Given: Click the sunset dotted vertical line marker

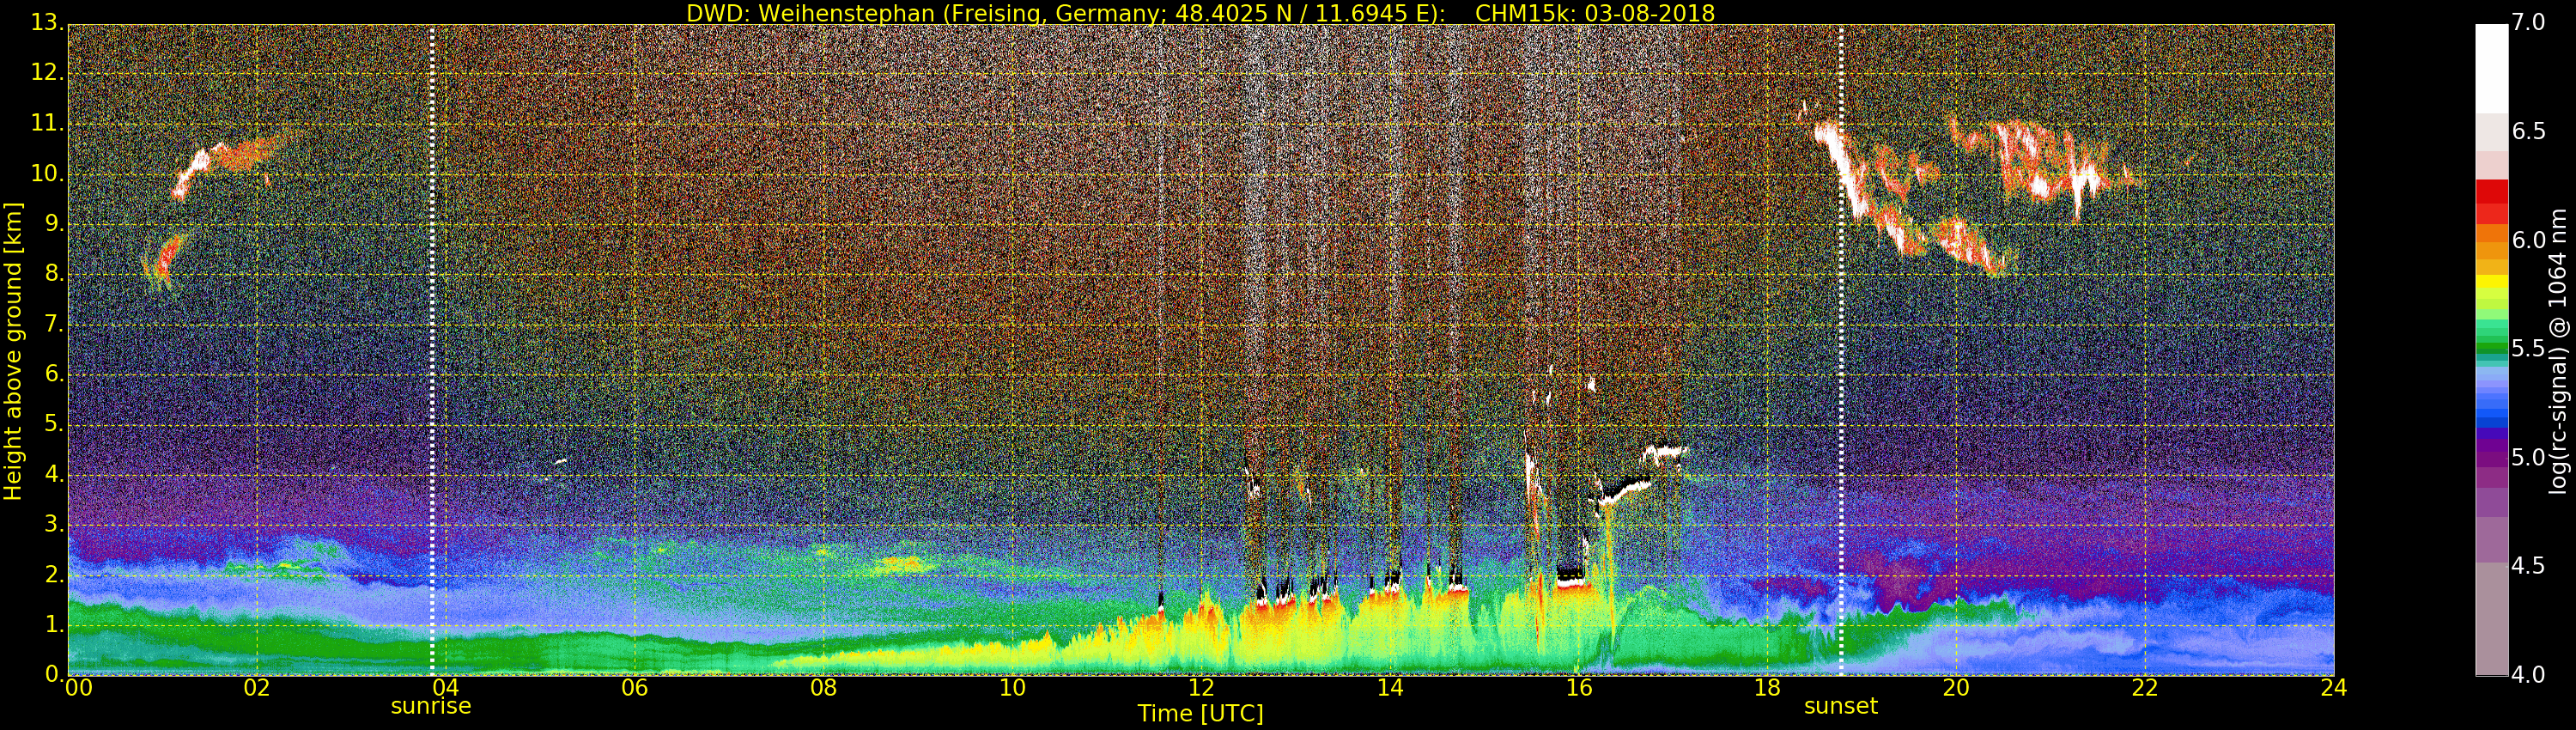Looking at the screenshot, I should 1841,350.
